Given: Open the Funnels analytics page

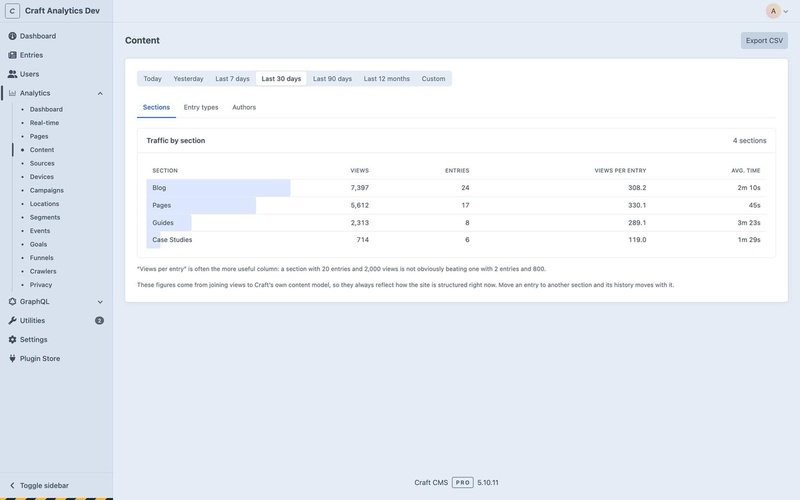Looking at the screenshot, I should point(41,258).
